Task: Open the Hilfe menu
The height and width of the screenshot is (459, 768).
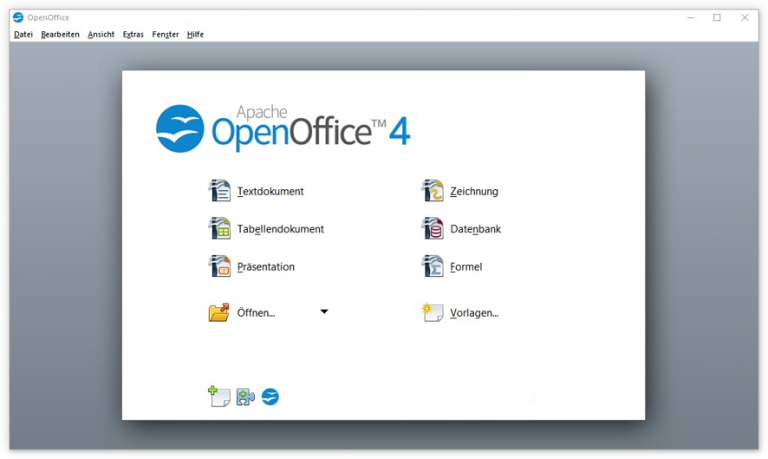Action: [x=195, y=34]
